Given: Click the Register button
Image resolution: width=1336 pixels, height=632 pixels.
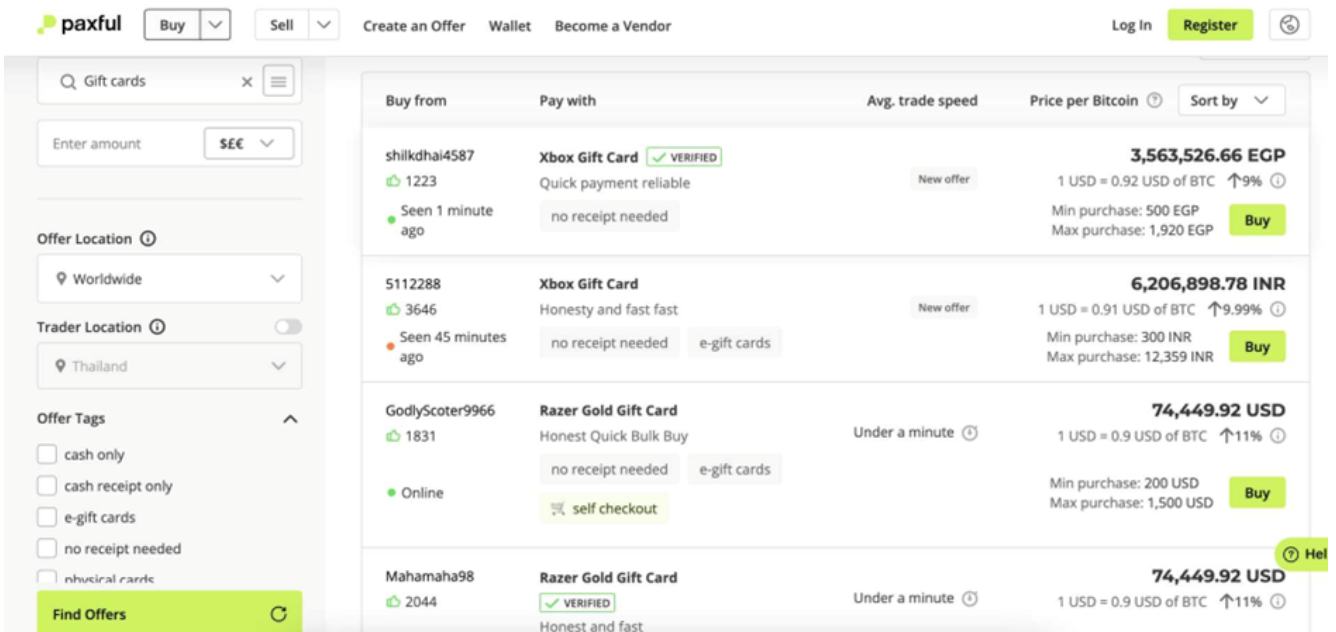Looking at the screenshot, I should (x=1210, y=25).
